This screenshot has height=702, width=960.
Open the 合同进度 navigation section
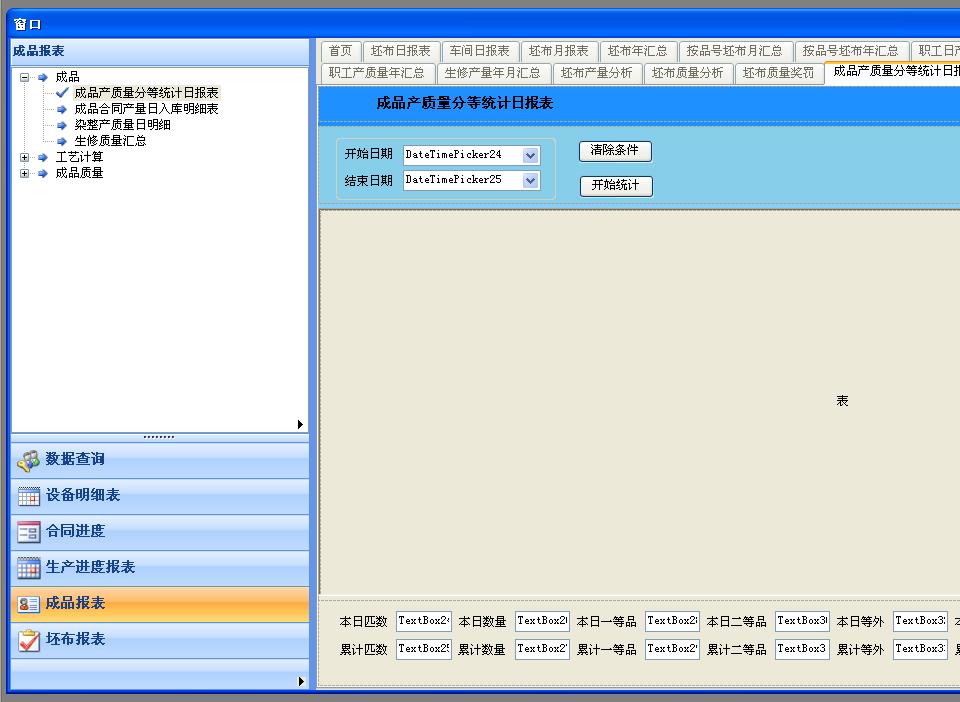coord(160,532)
